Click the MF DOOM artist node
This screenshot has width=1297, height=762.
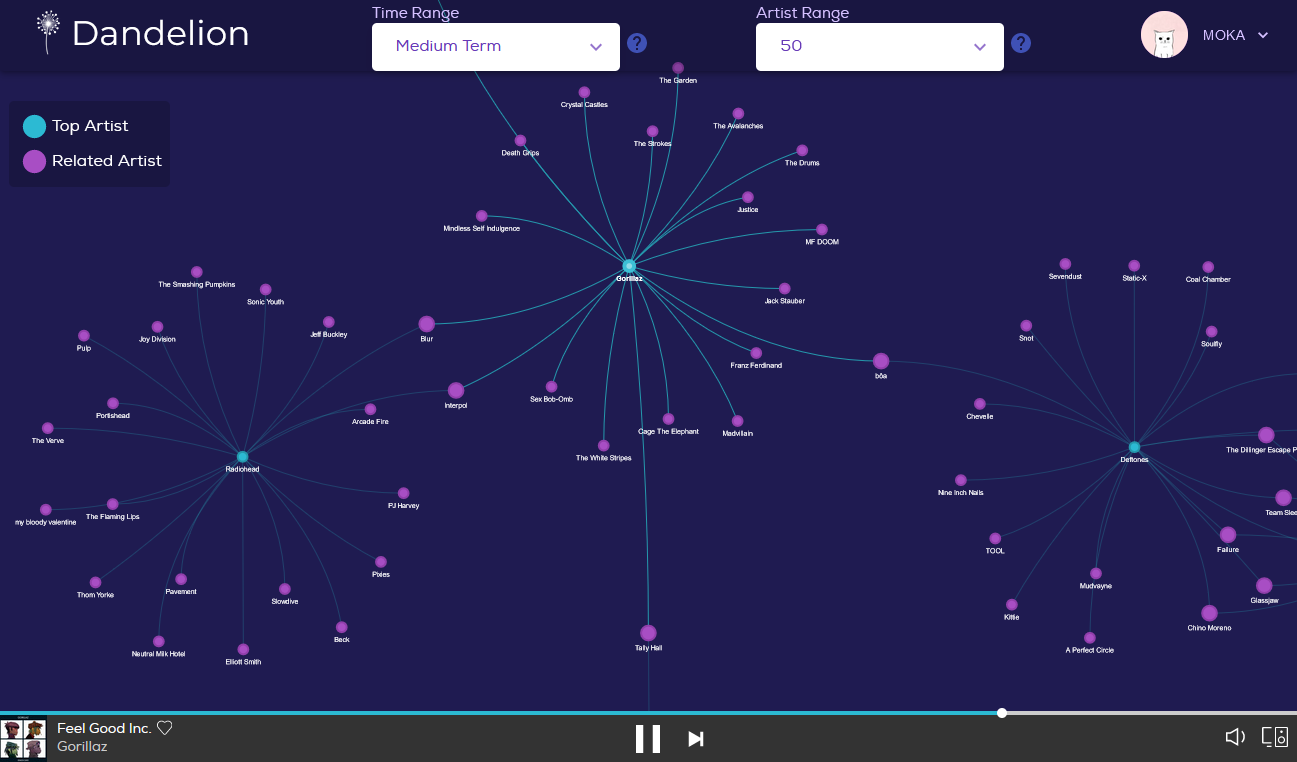click(822, 229)
